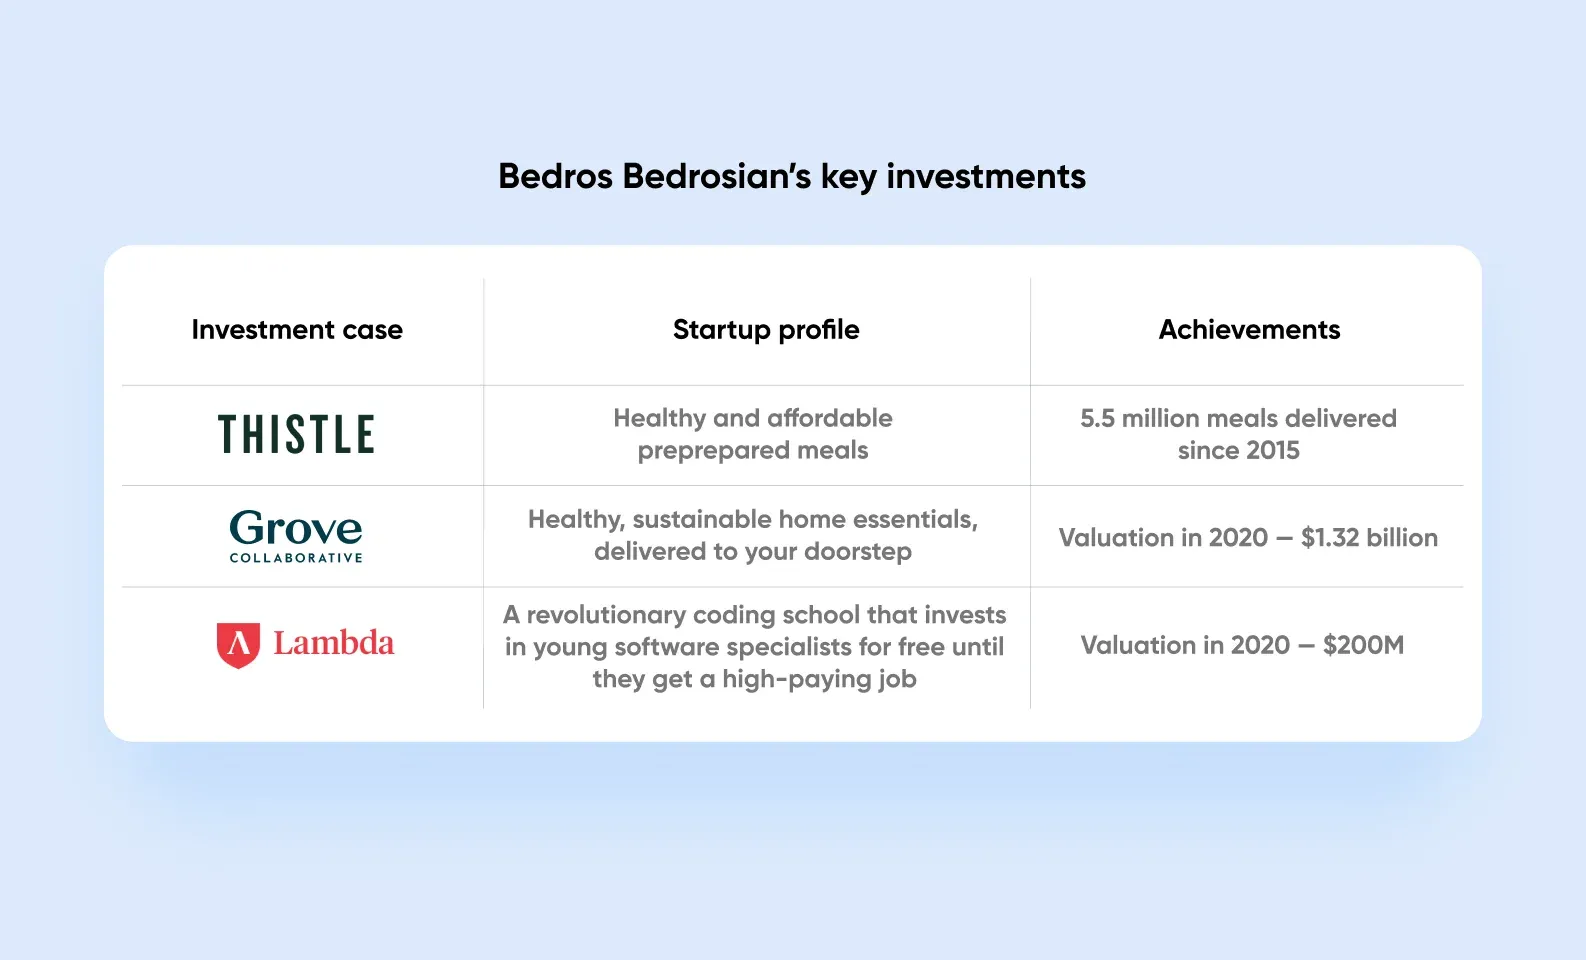Click the Healthy and affordable preprepared meals text

[753, 434]
